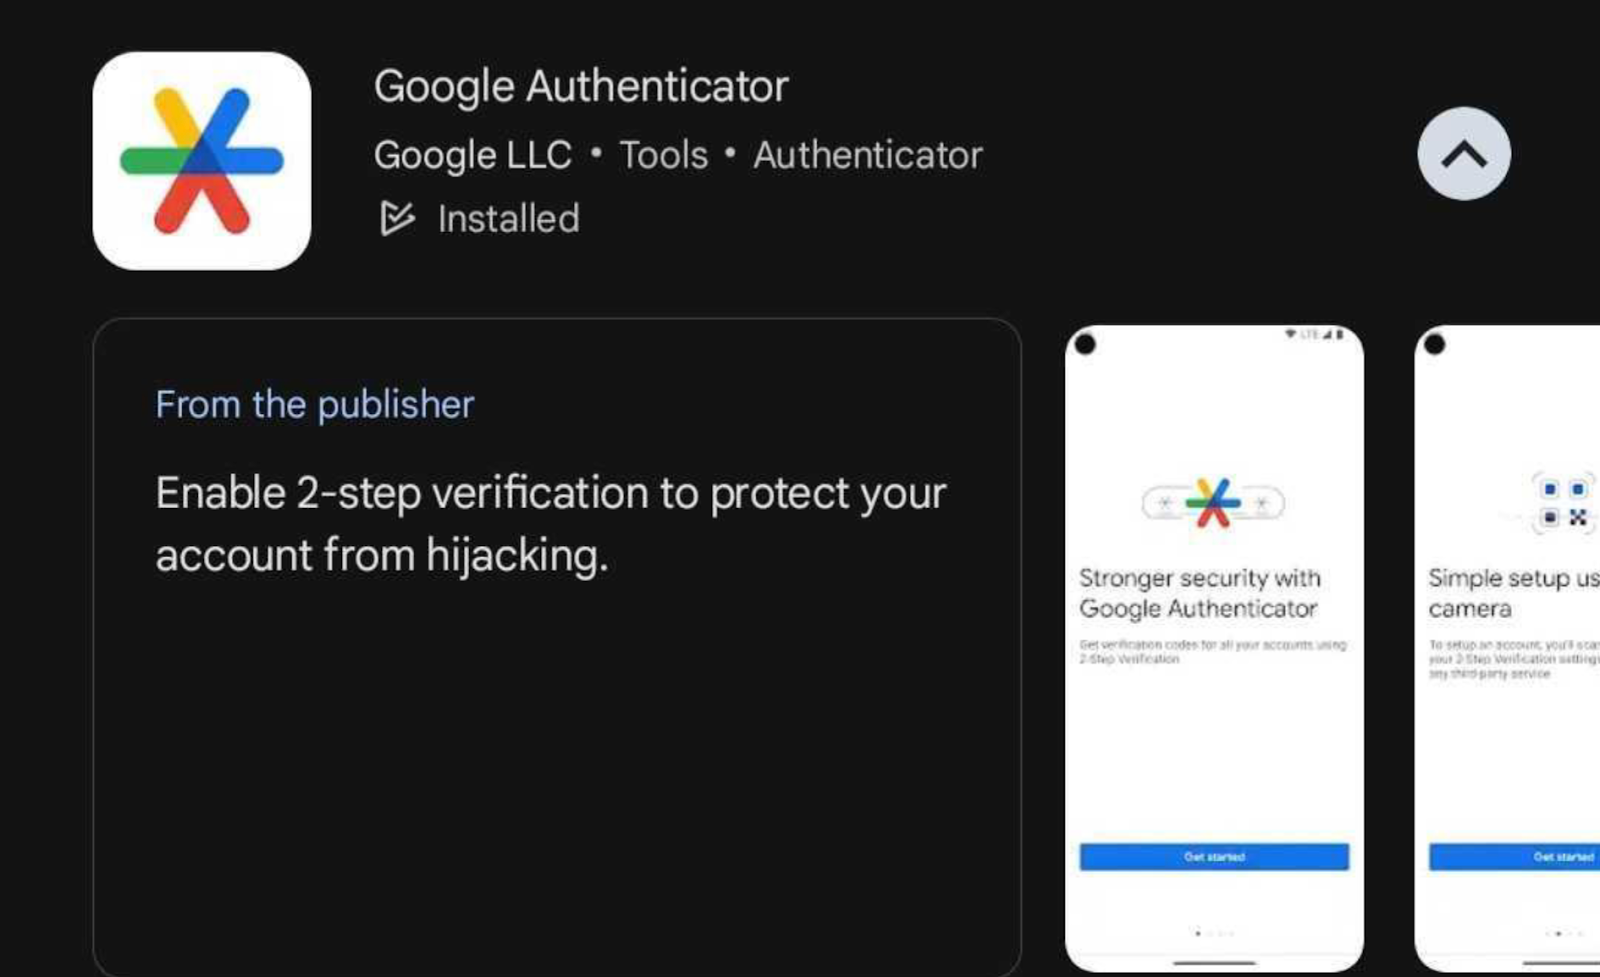Open the Google LLC developer link
1600x977 pixels.
(473, 155)
